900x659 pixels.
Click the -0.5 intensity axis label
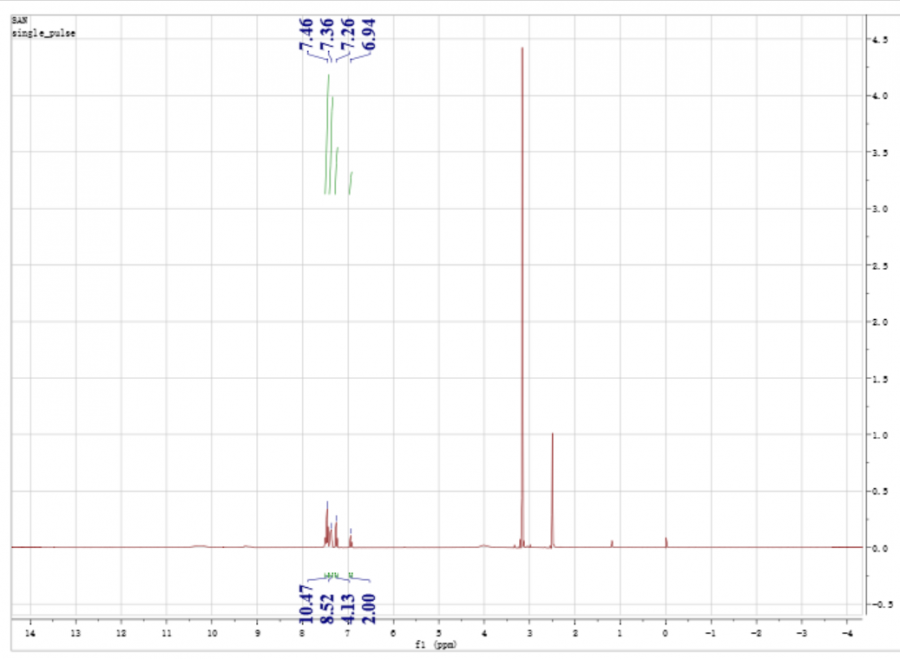880,604
